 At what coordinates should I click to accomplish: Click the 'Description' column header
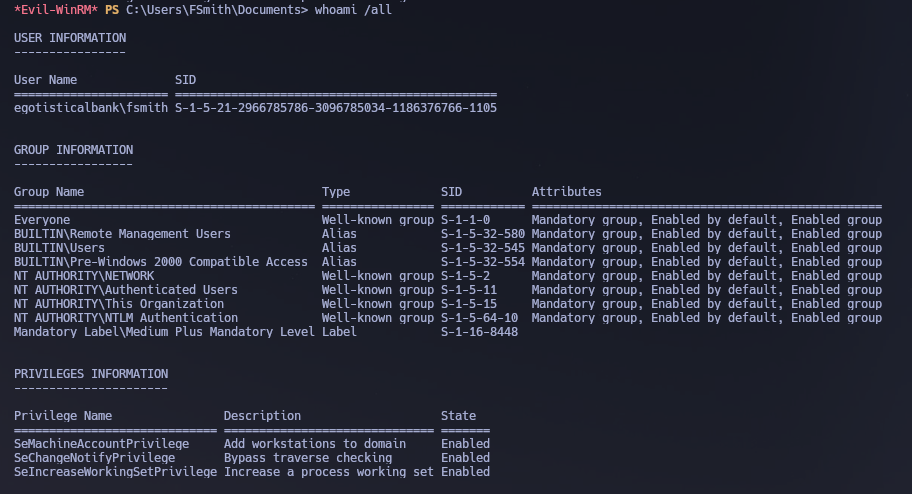click(262, 415)
